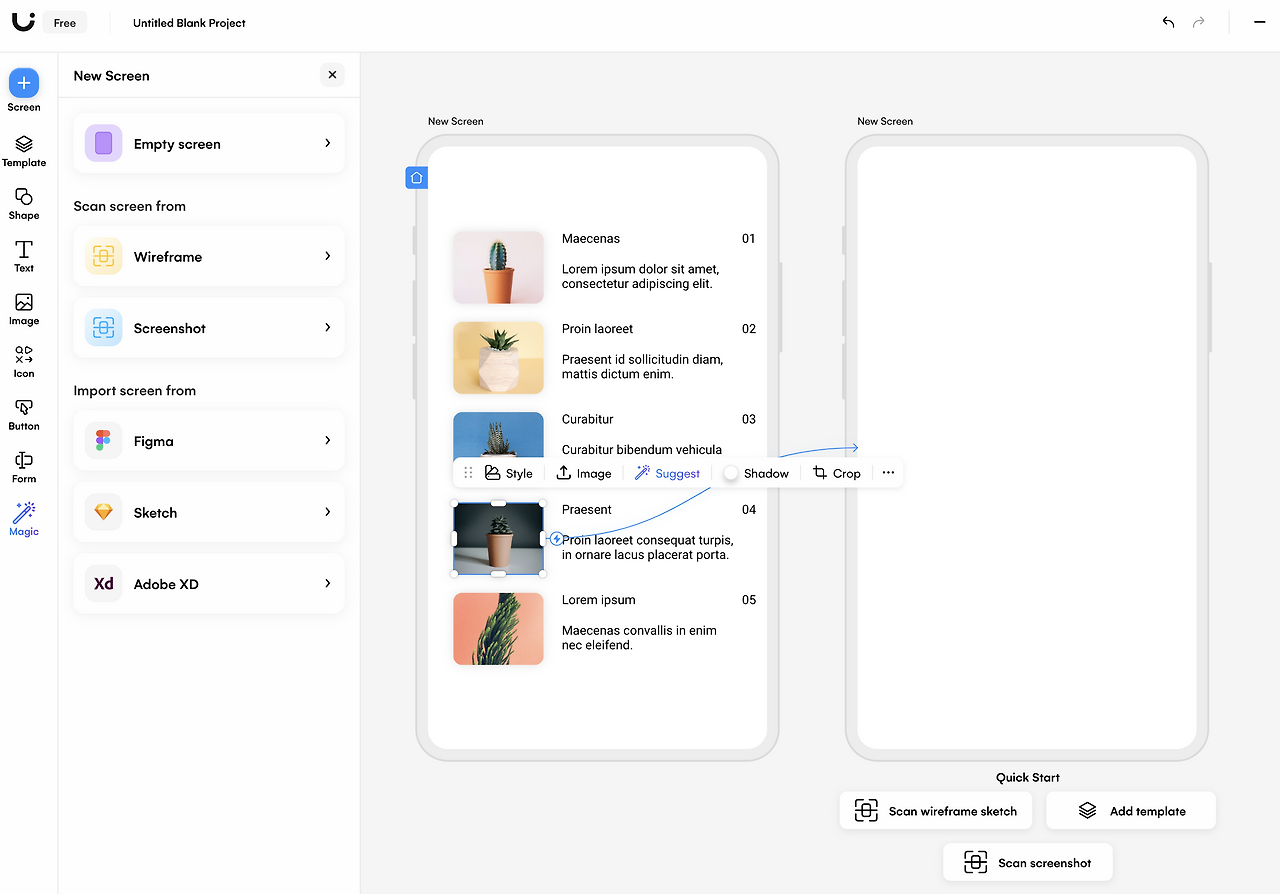The height and width of the screenshot is (894, 1280).
Task: Select the Button tool
Action: pyautogui.click(x=24, y=415)
